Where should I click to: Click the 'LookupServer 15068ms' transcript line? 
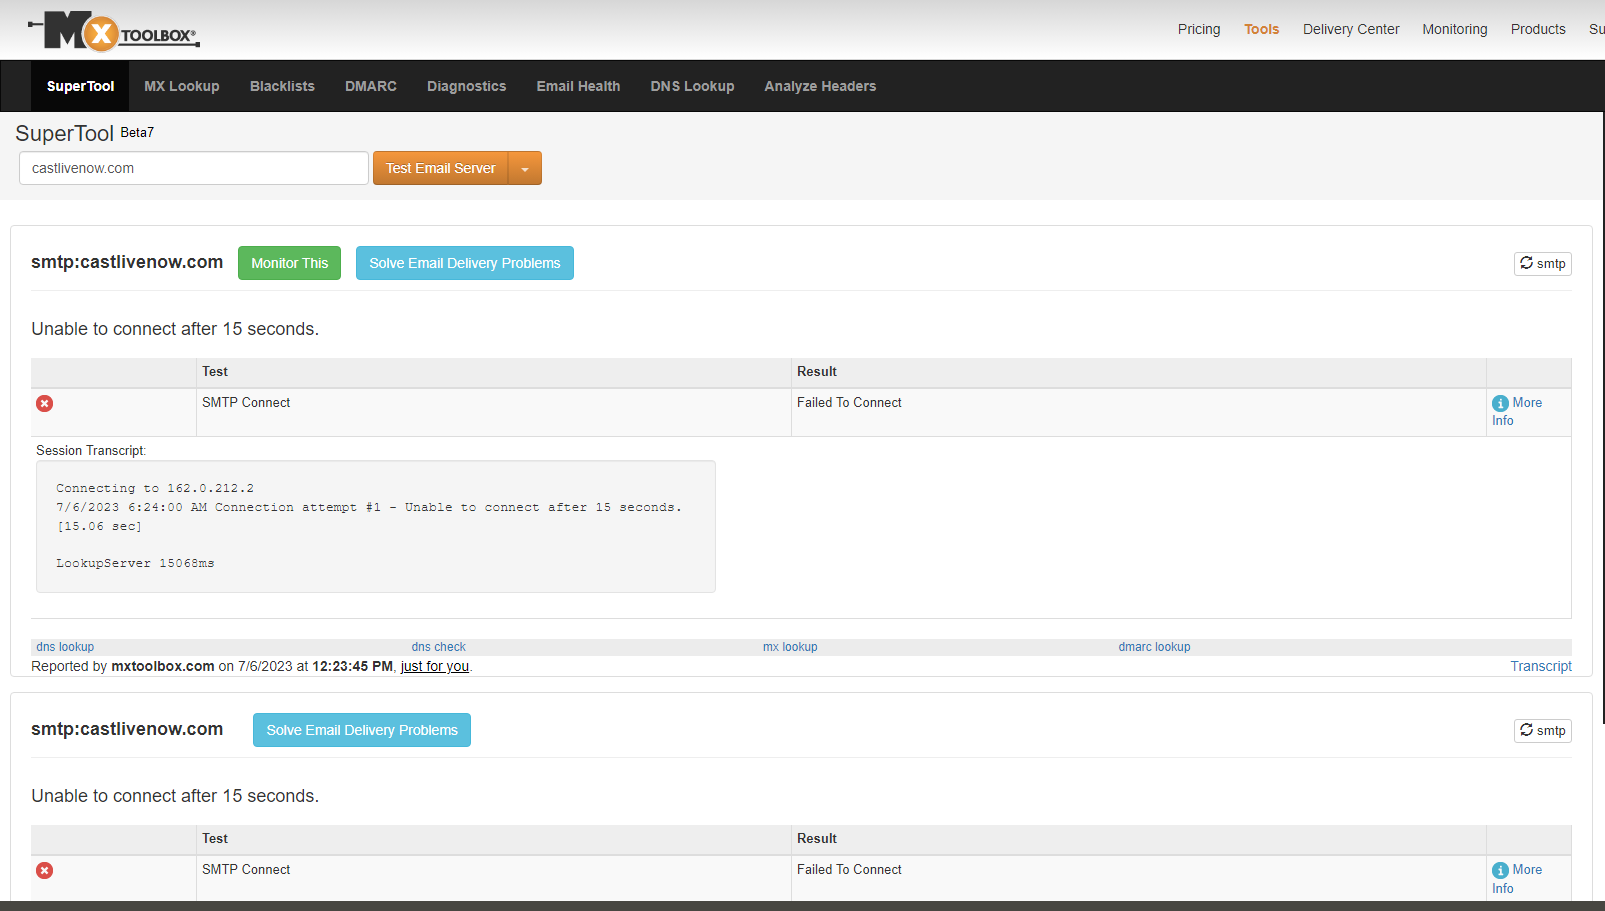(135, 563)
